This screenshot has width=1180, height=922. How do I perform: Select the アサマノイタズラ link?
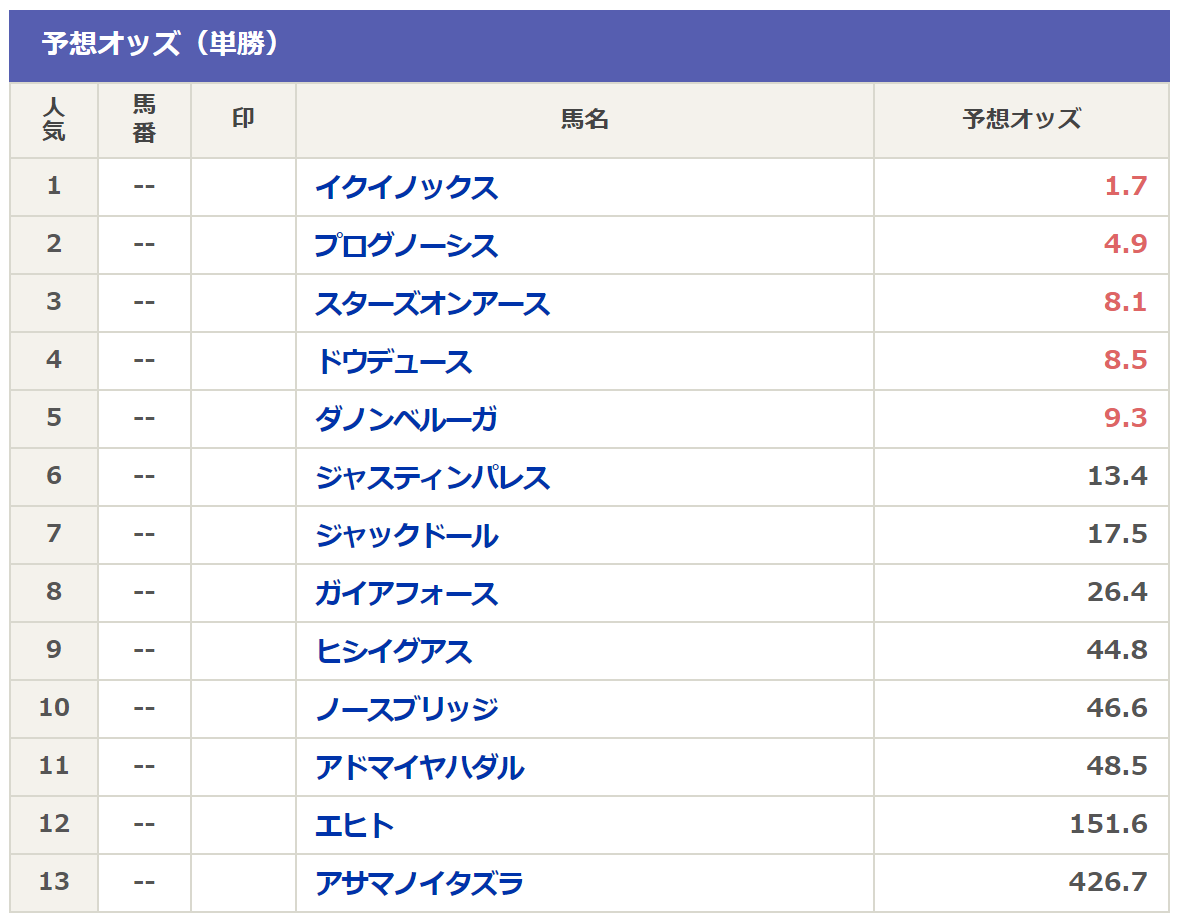tap(420, 882)
